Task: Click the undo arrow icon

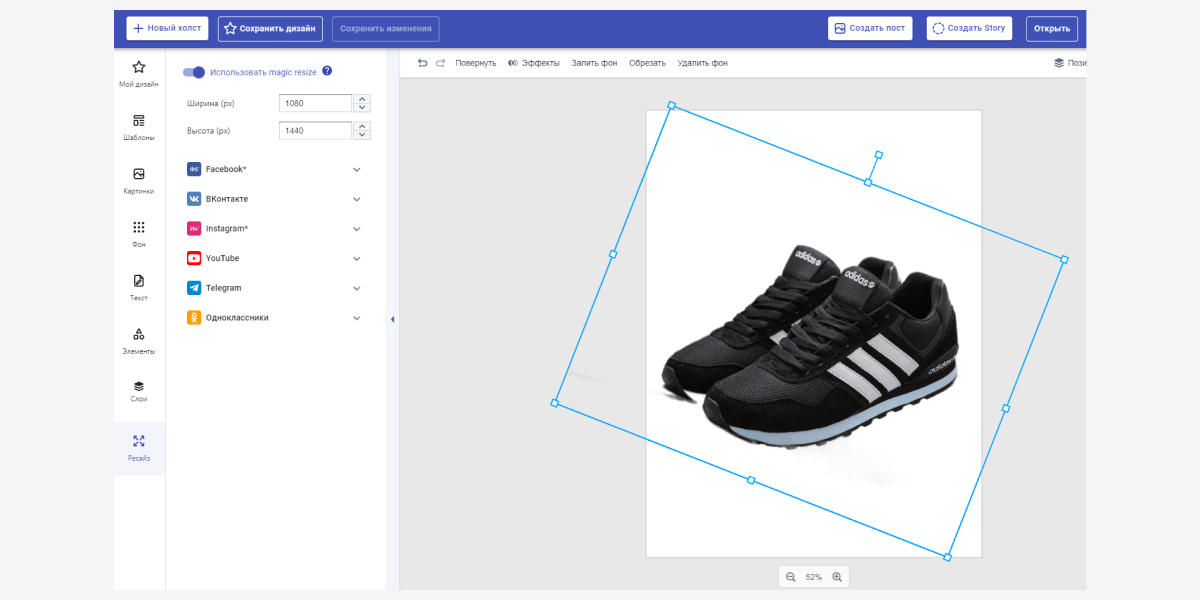Action: click(422, 63)
